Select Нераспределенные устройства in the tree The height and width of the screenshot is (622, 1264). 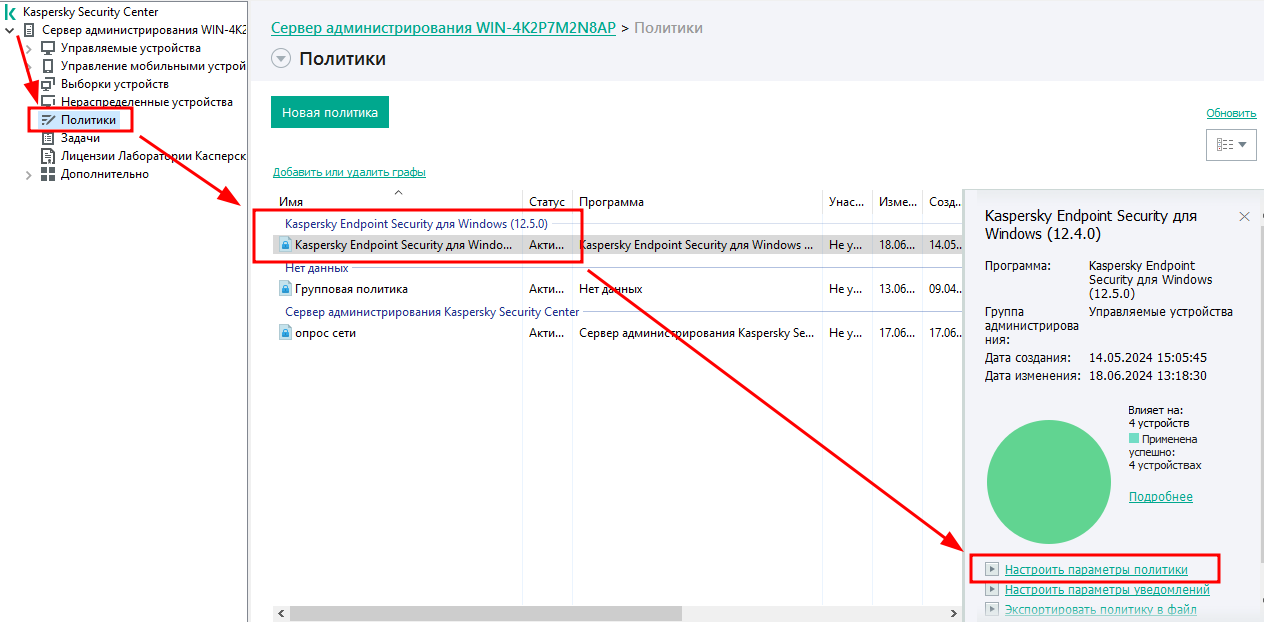147,102
